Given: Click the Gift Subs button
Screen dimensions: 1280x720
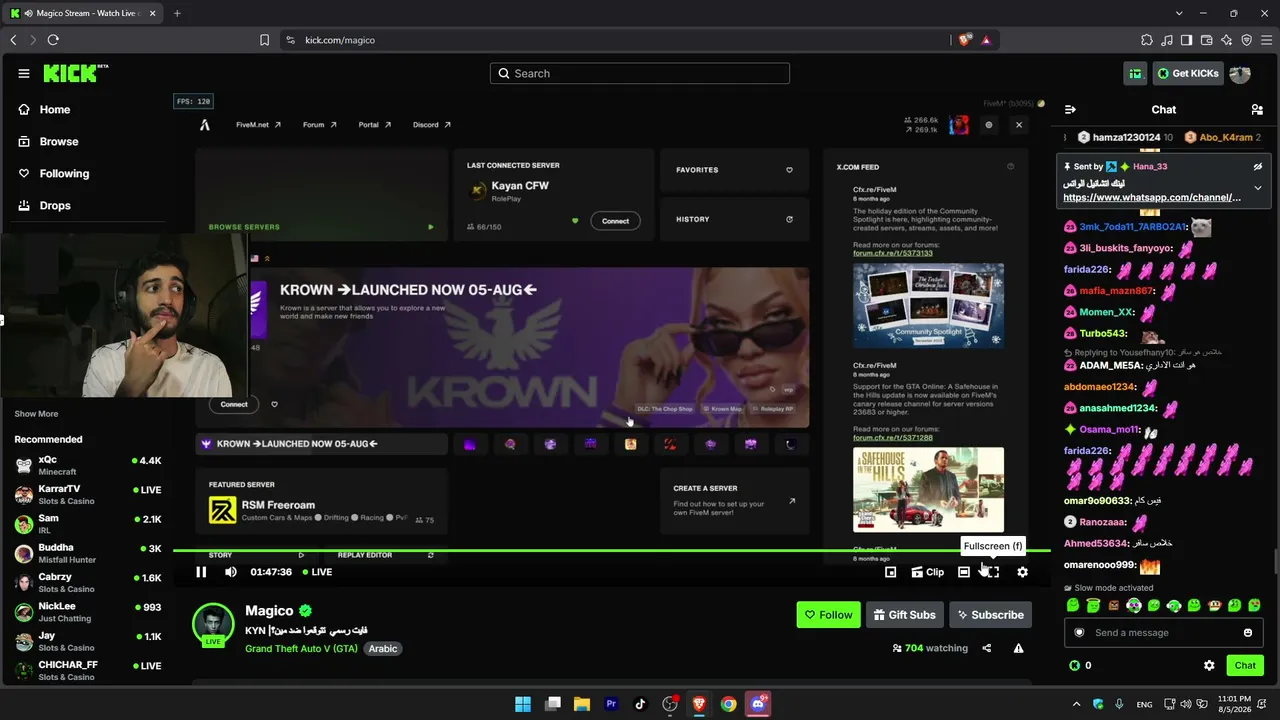Looking at the screenshot, I should [x=904, y=615].
